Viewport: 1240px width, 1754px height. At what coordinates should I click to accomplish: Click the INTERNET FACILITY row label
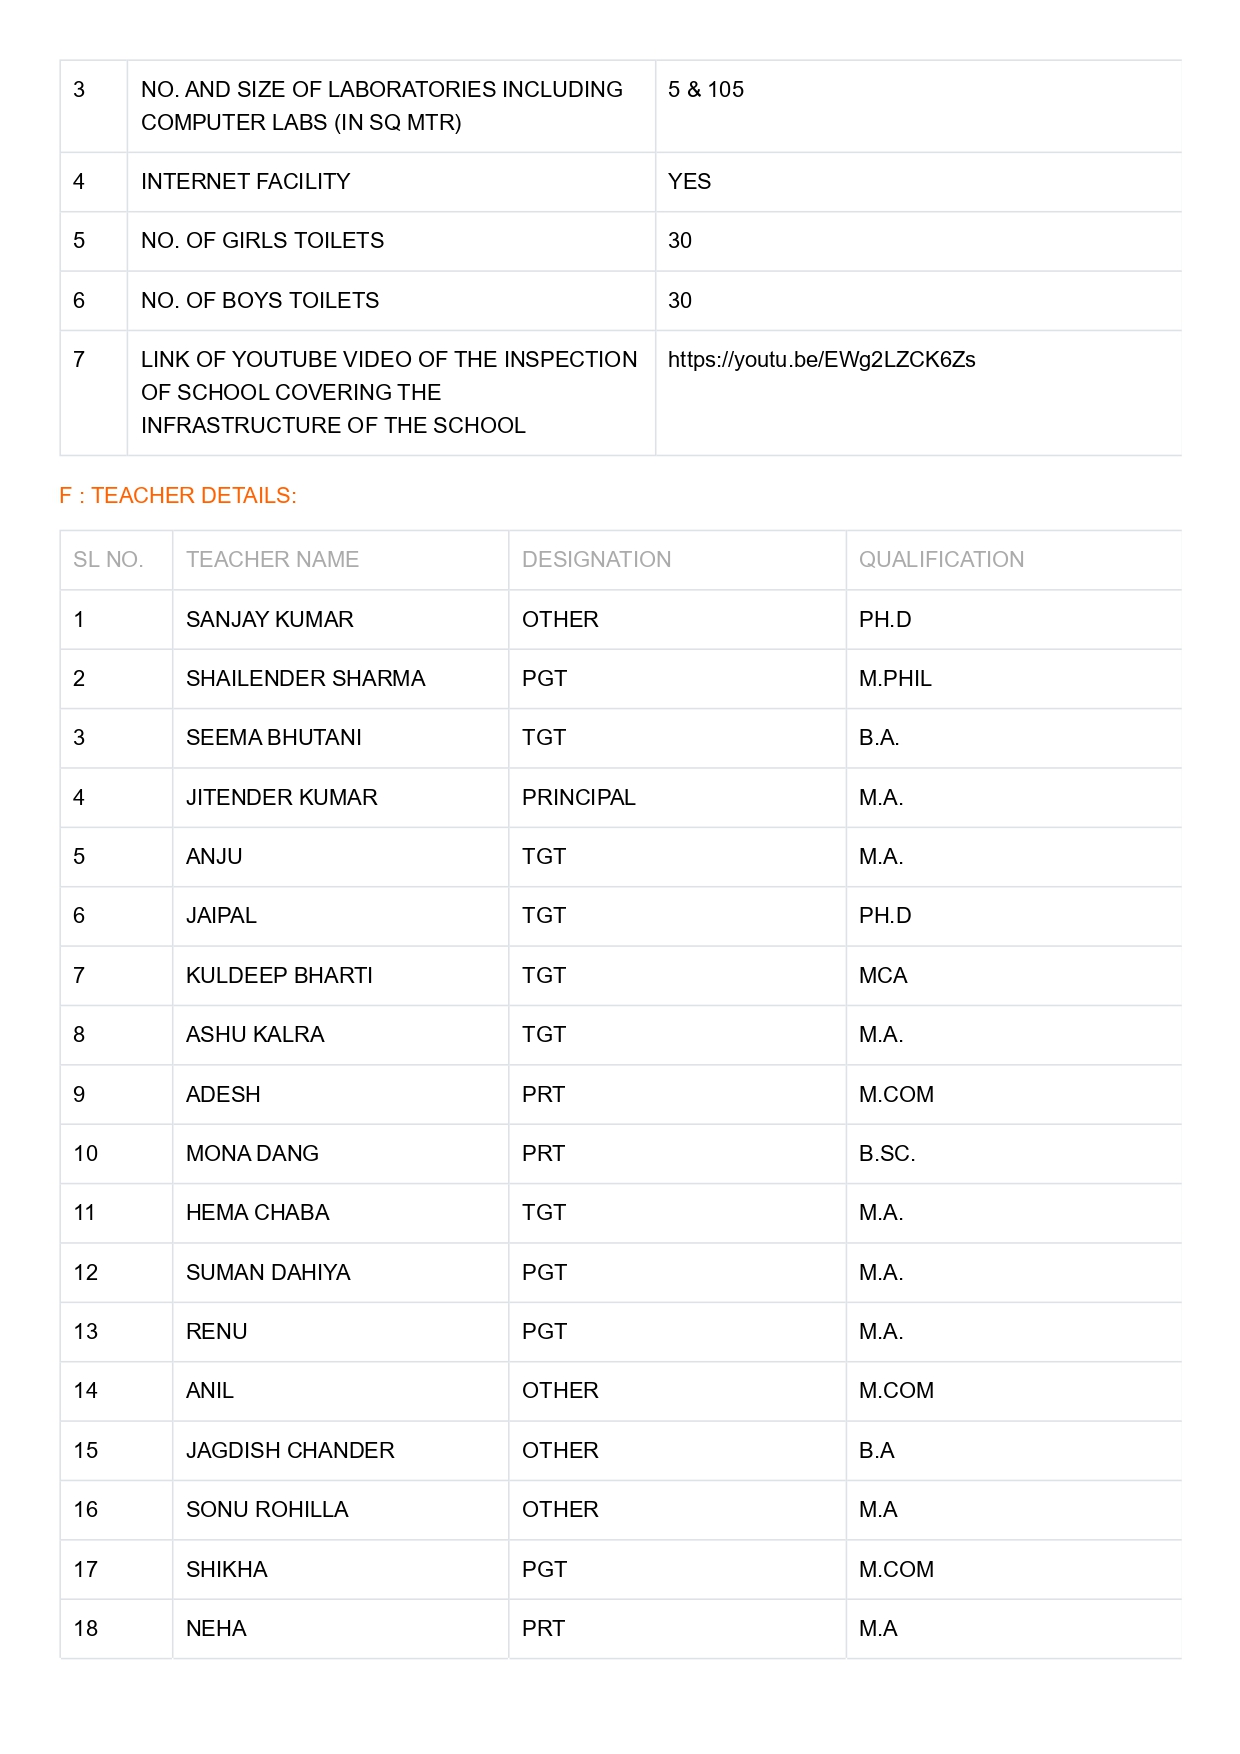pyautogui.click(x=245, y=182)
